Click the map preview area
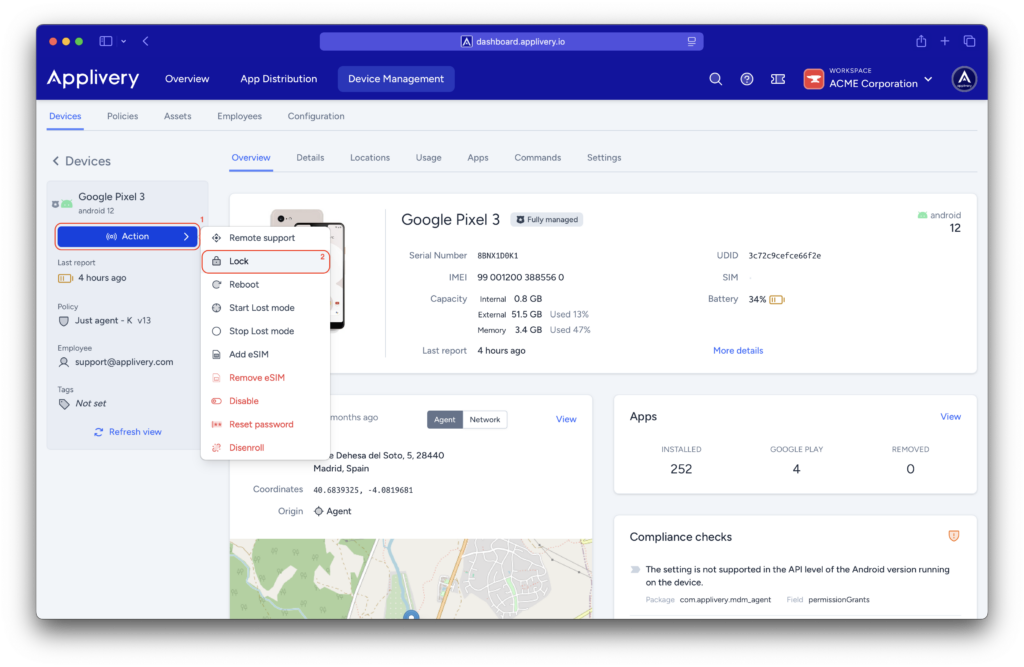Image resolution: width=1024 pixels, height=667 pixels. click(411, 578)
